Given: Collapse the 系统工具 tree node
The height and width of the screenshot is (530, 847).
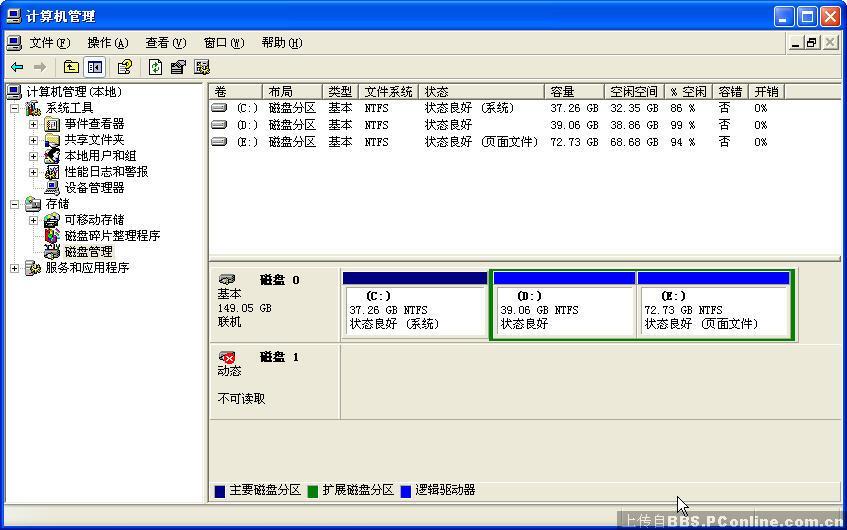Looking at the screenshot, I should 15,109.
